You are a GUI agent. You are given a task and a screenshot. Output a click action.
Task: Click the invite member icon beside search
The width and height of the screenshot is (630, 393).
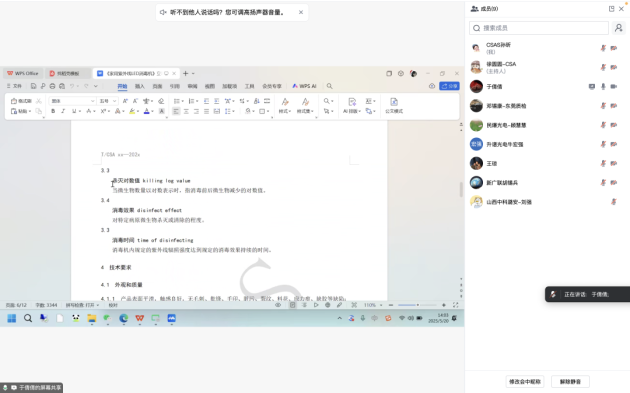click(618, 28)
